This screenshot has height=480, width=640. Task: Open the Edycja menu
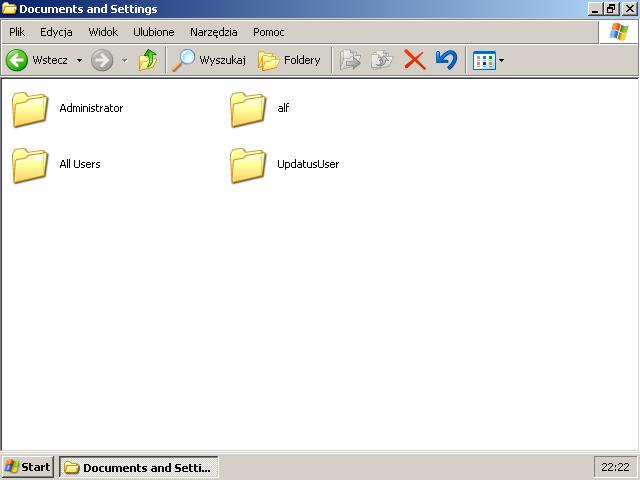click(56, 32)
